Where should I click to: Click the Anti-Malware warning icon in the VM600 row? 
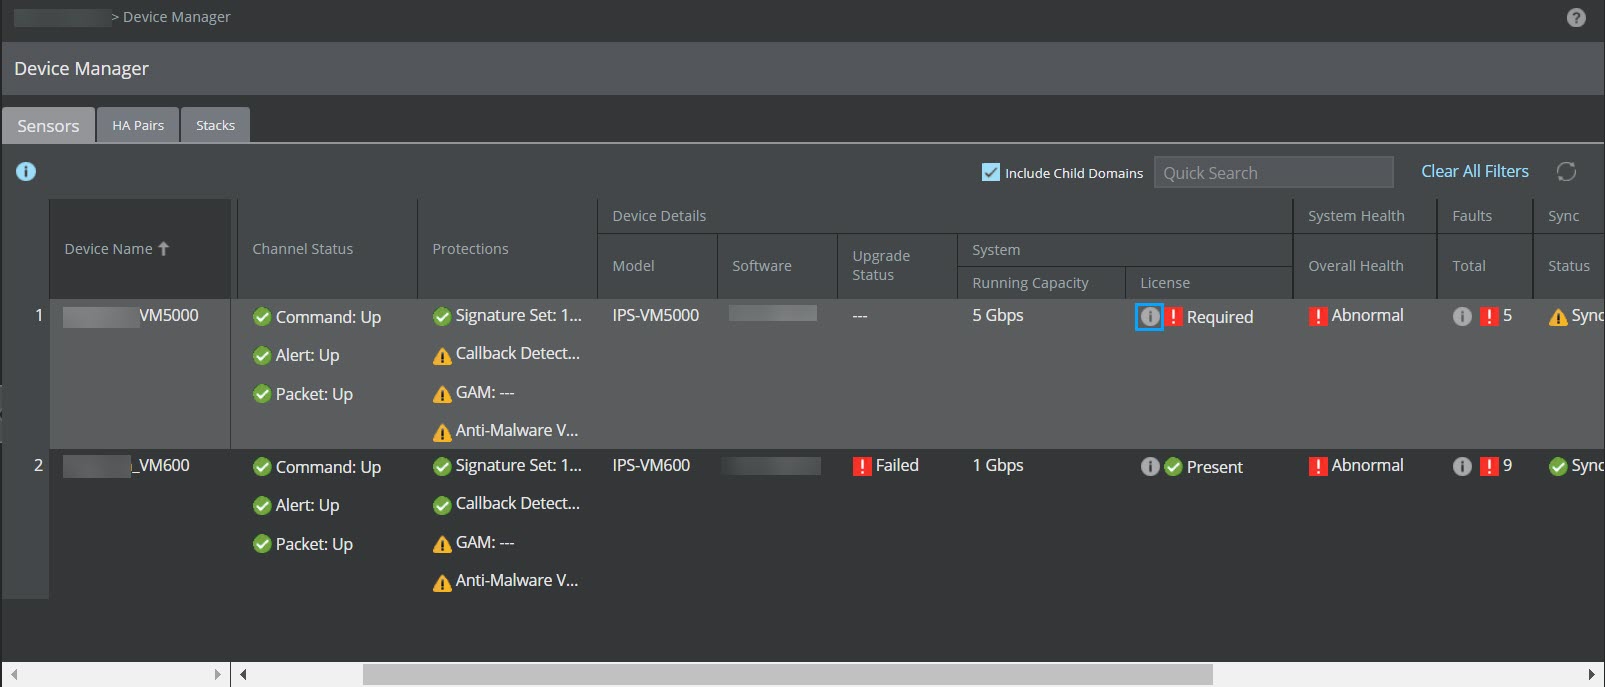point(442,583)
